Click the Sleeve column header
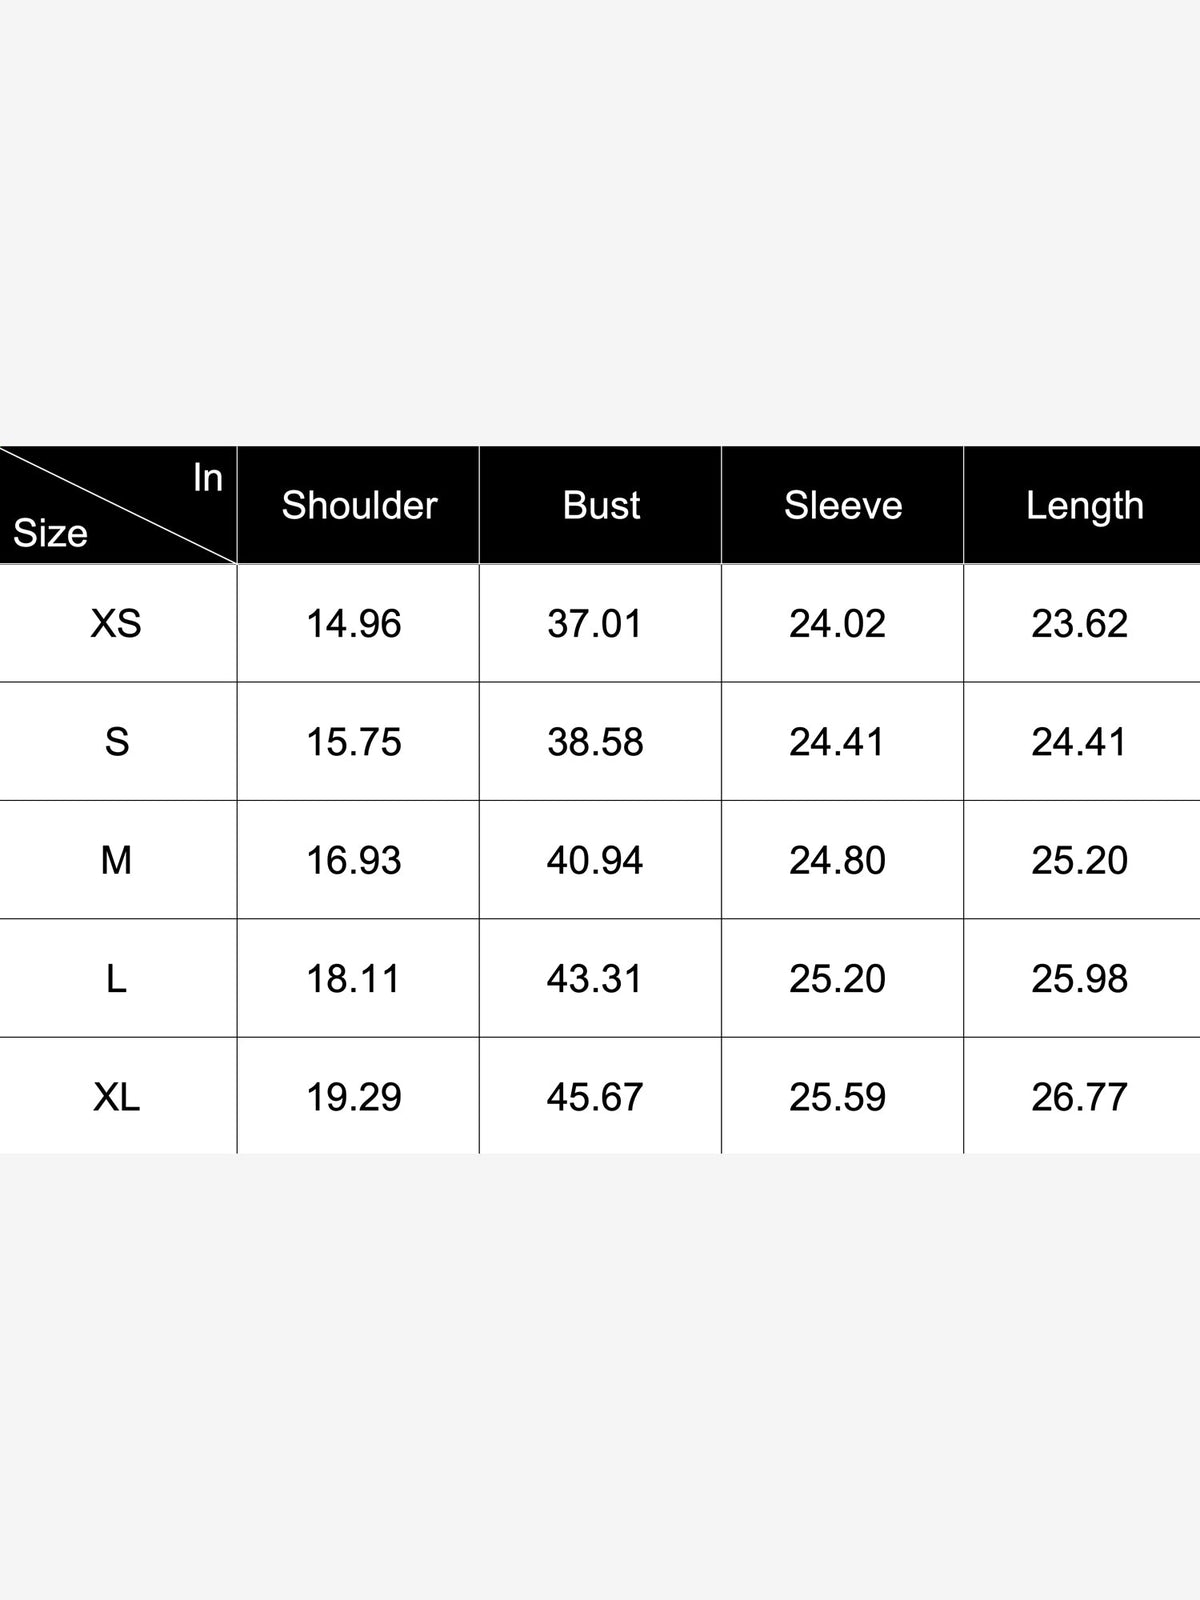Screen dimensions: 1200x1600 (843, 505)
